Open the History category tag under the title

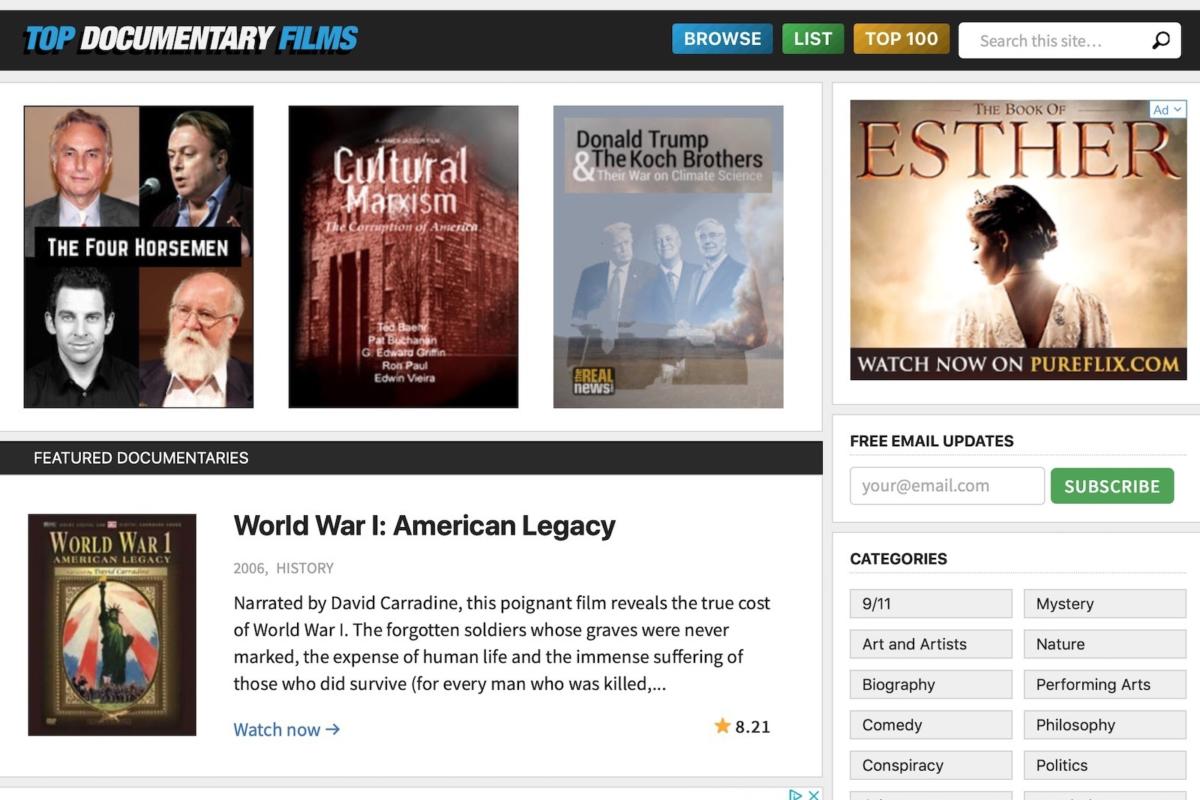click(305, 568)
